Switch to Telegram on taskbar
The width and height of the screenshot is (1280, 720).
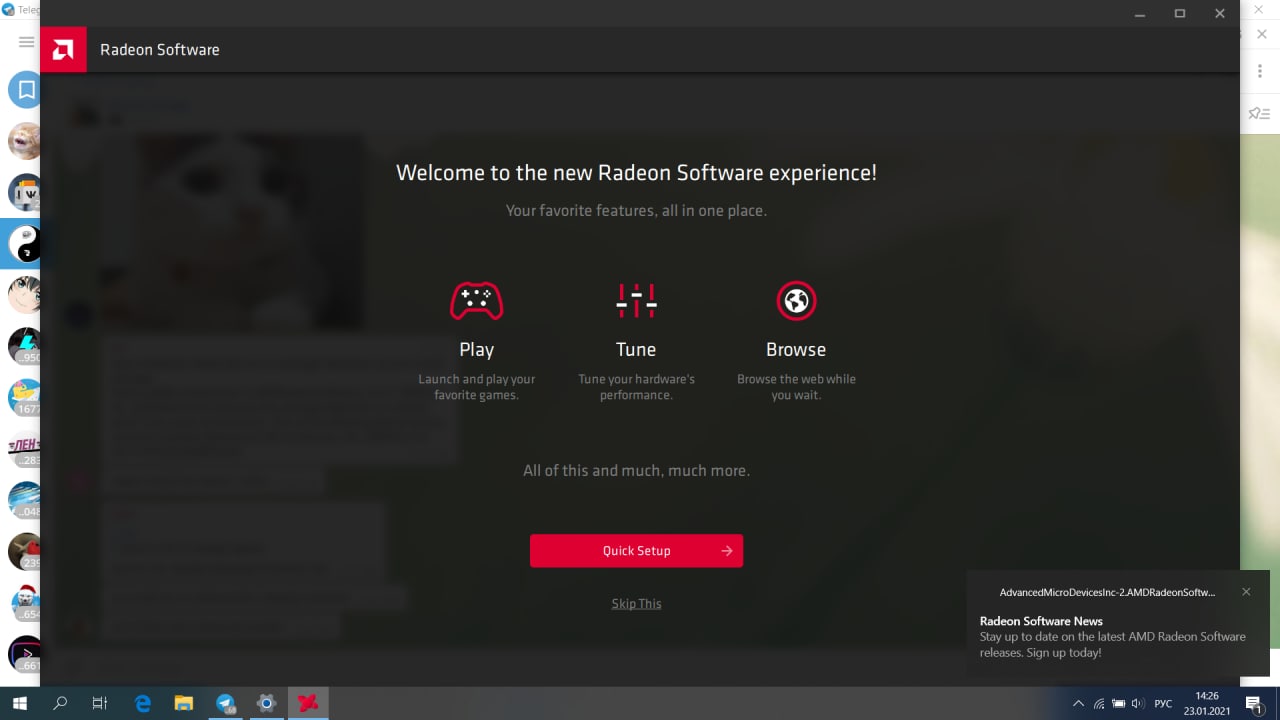225,703
